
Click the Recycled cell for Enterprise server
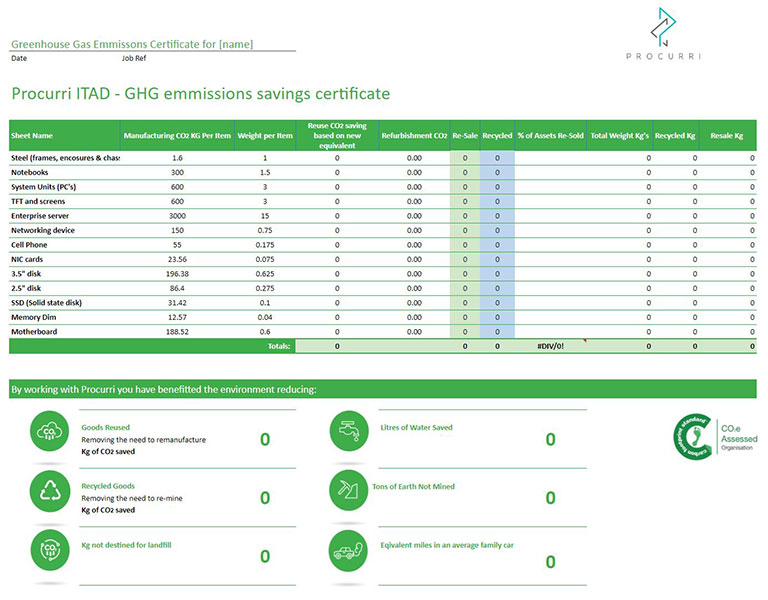click(496, 215)
